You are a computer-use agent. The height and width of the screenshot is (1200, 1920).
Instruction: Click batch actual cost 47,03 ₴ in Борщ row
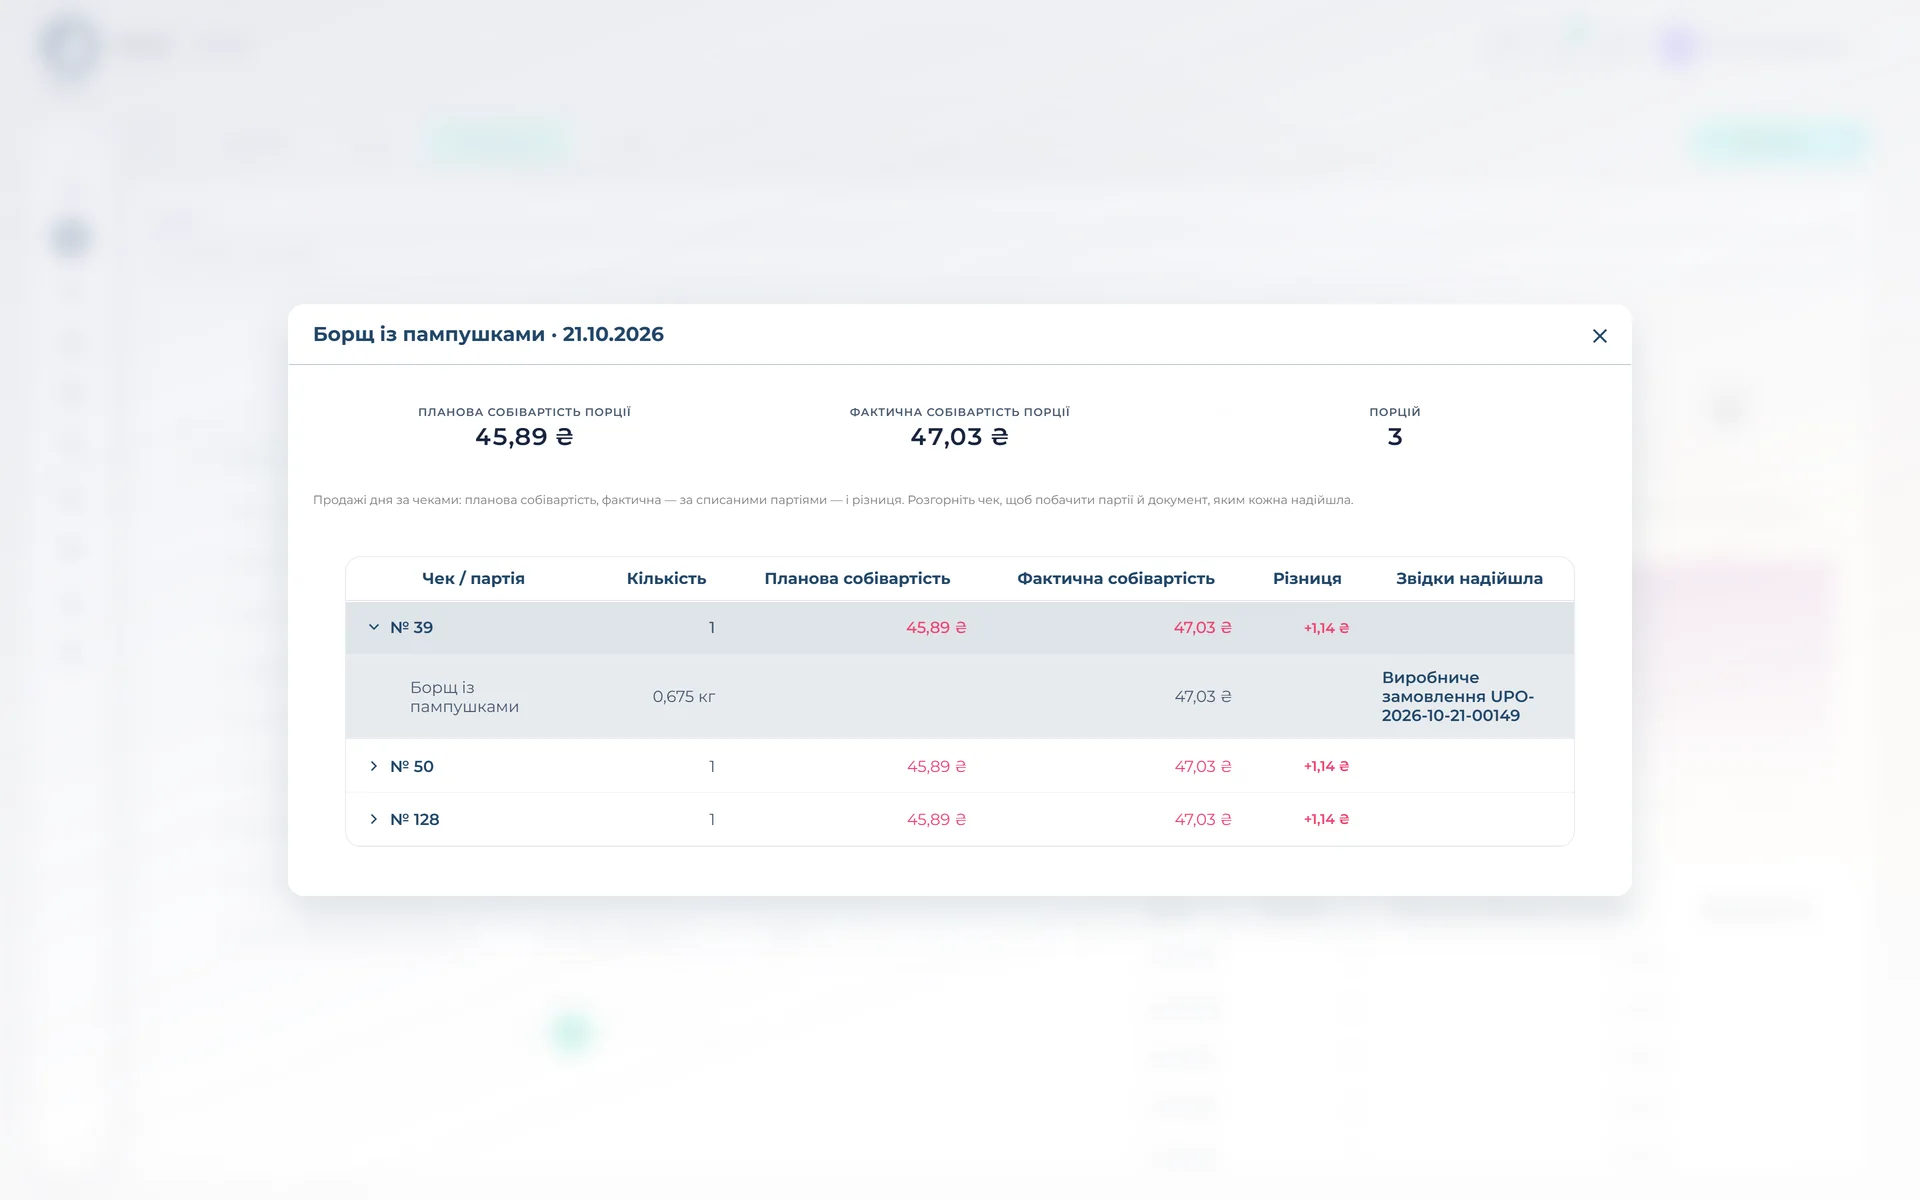(x=1203, y=696)
